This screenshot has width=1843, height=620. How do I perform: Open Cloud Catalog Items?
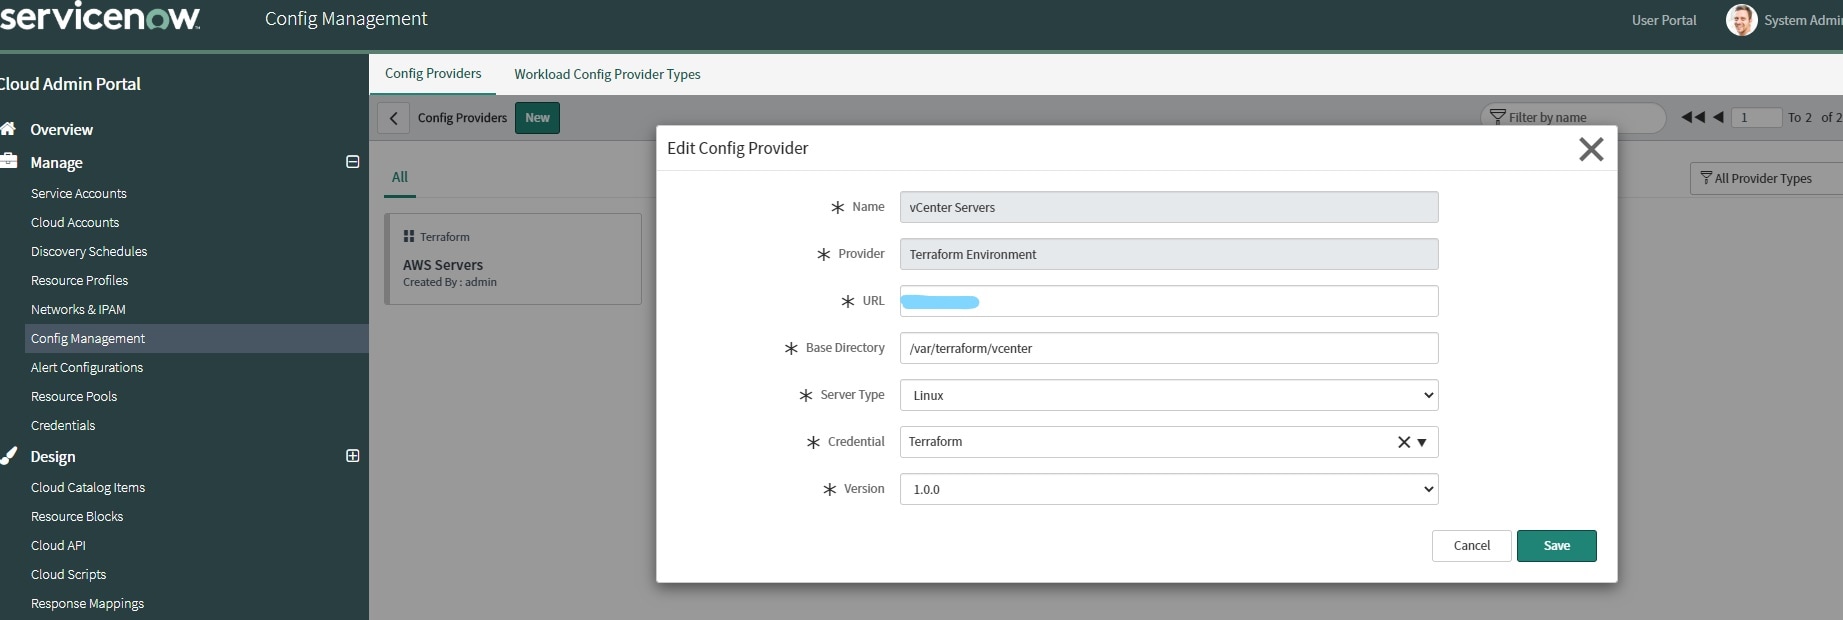click(88, 488)
